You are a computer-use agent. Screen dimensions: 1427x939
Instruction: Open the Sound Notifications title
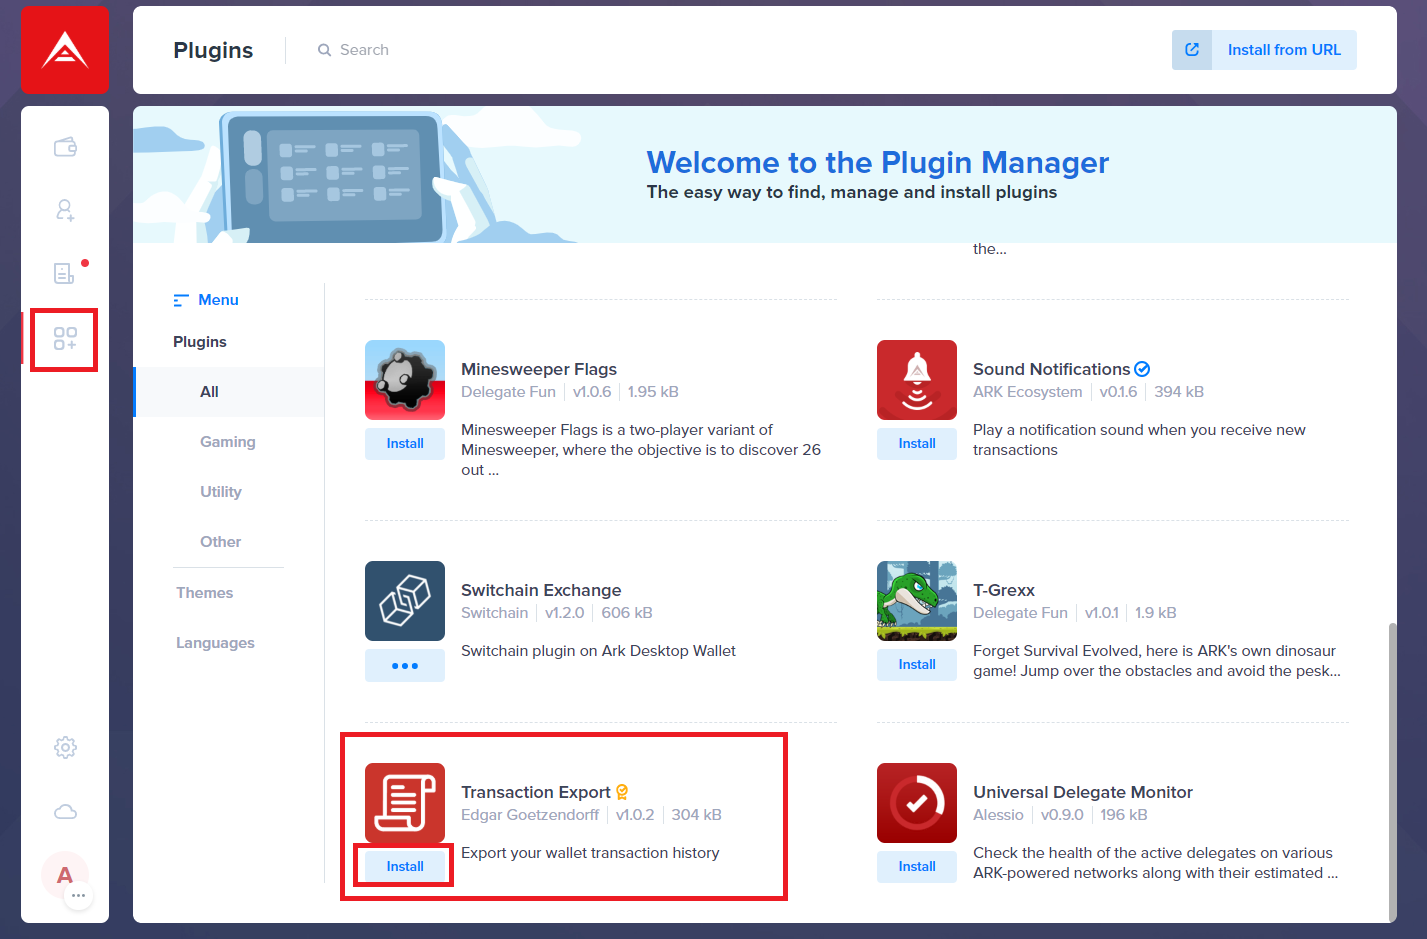(x=1051, y=369)
